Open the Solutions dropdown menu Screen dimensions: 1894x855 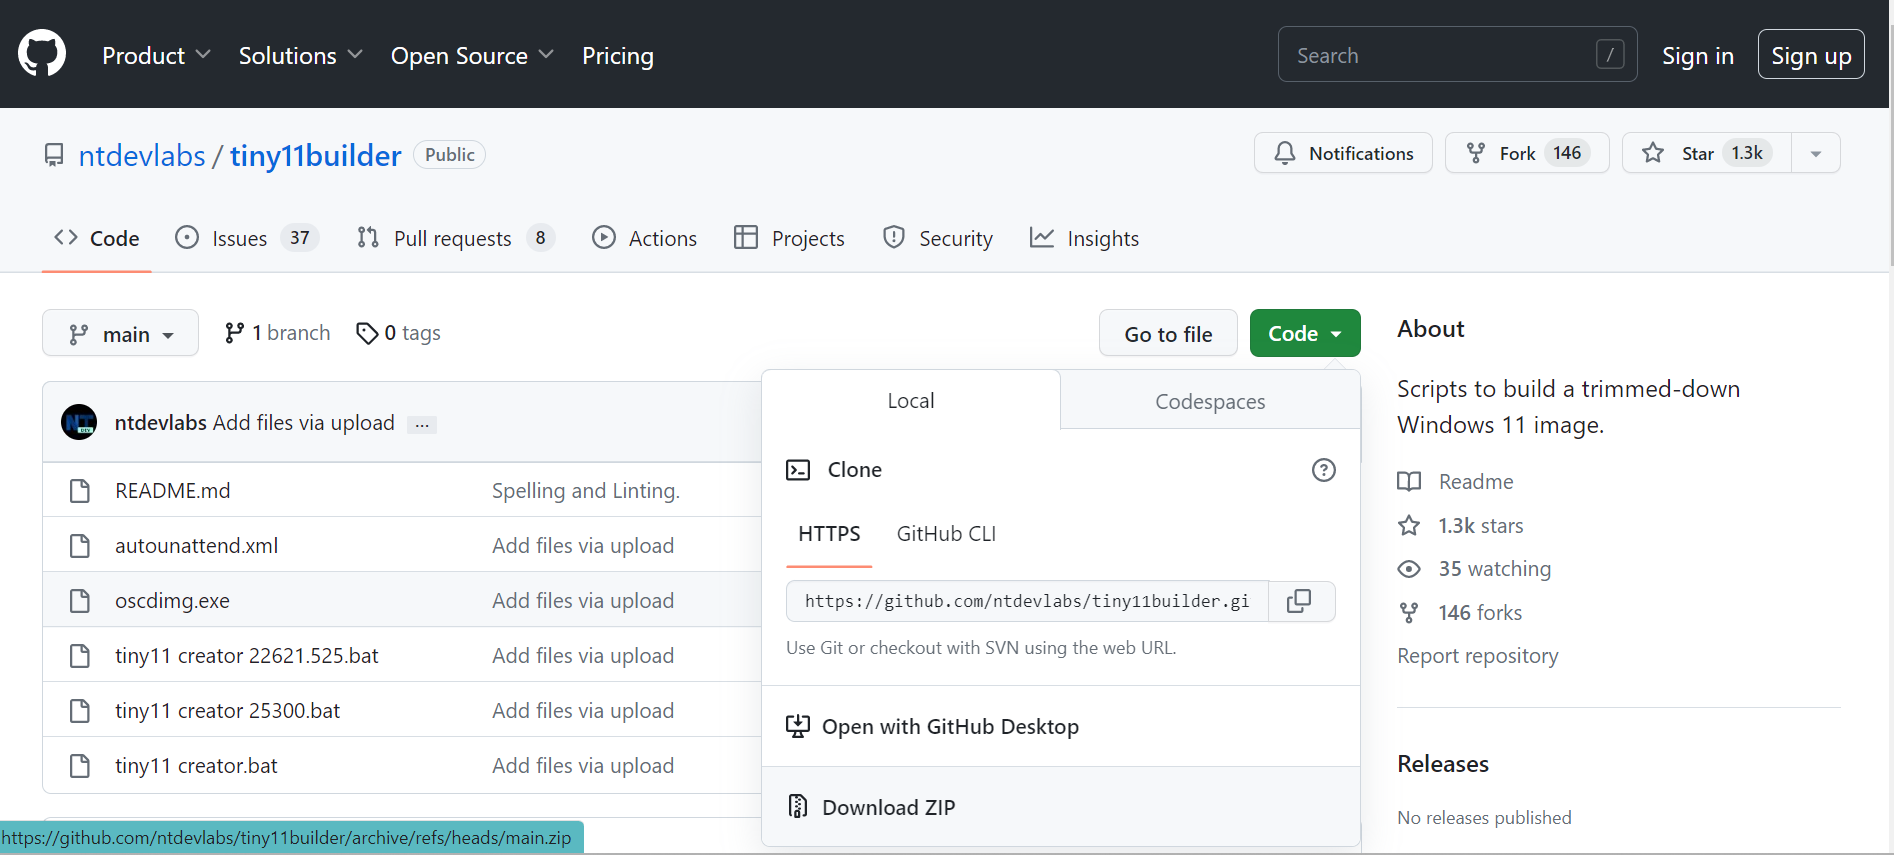300,55
